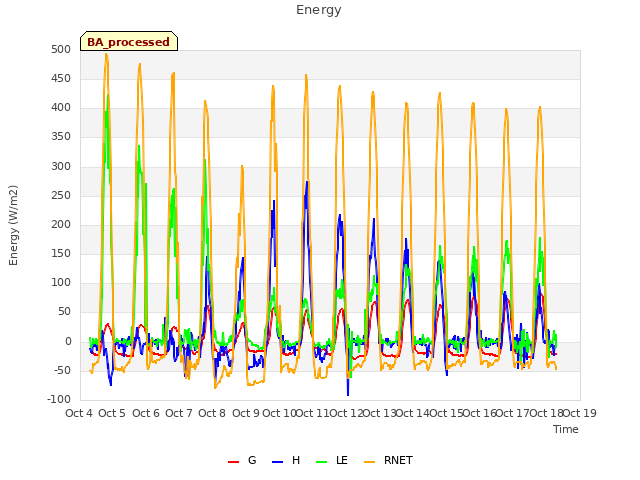Toggle the H series legend label
This screenshot has width=640, height=480.
[x=296, y=460]
